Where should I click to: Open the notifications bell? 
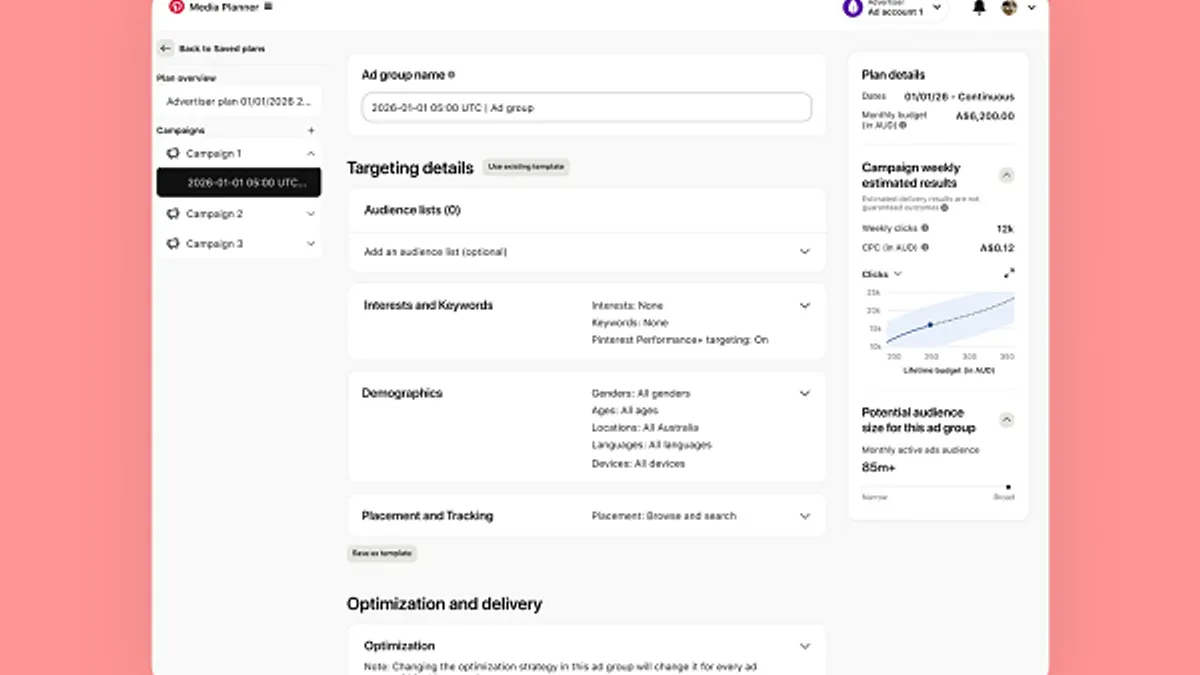point(979,8)
